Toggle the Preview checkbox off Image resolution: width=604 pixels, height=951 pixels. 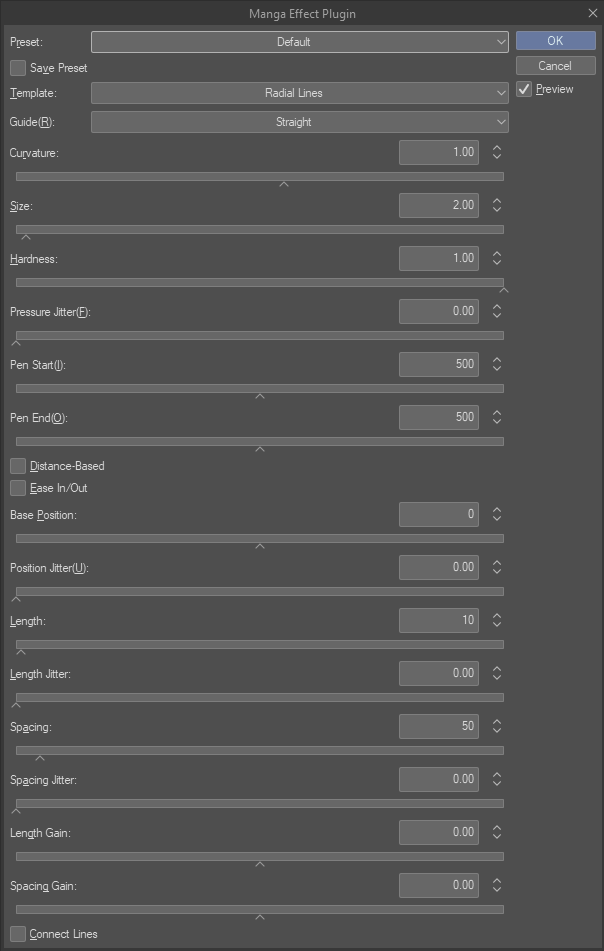coord(524,90)
